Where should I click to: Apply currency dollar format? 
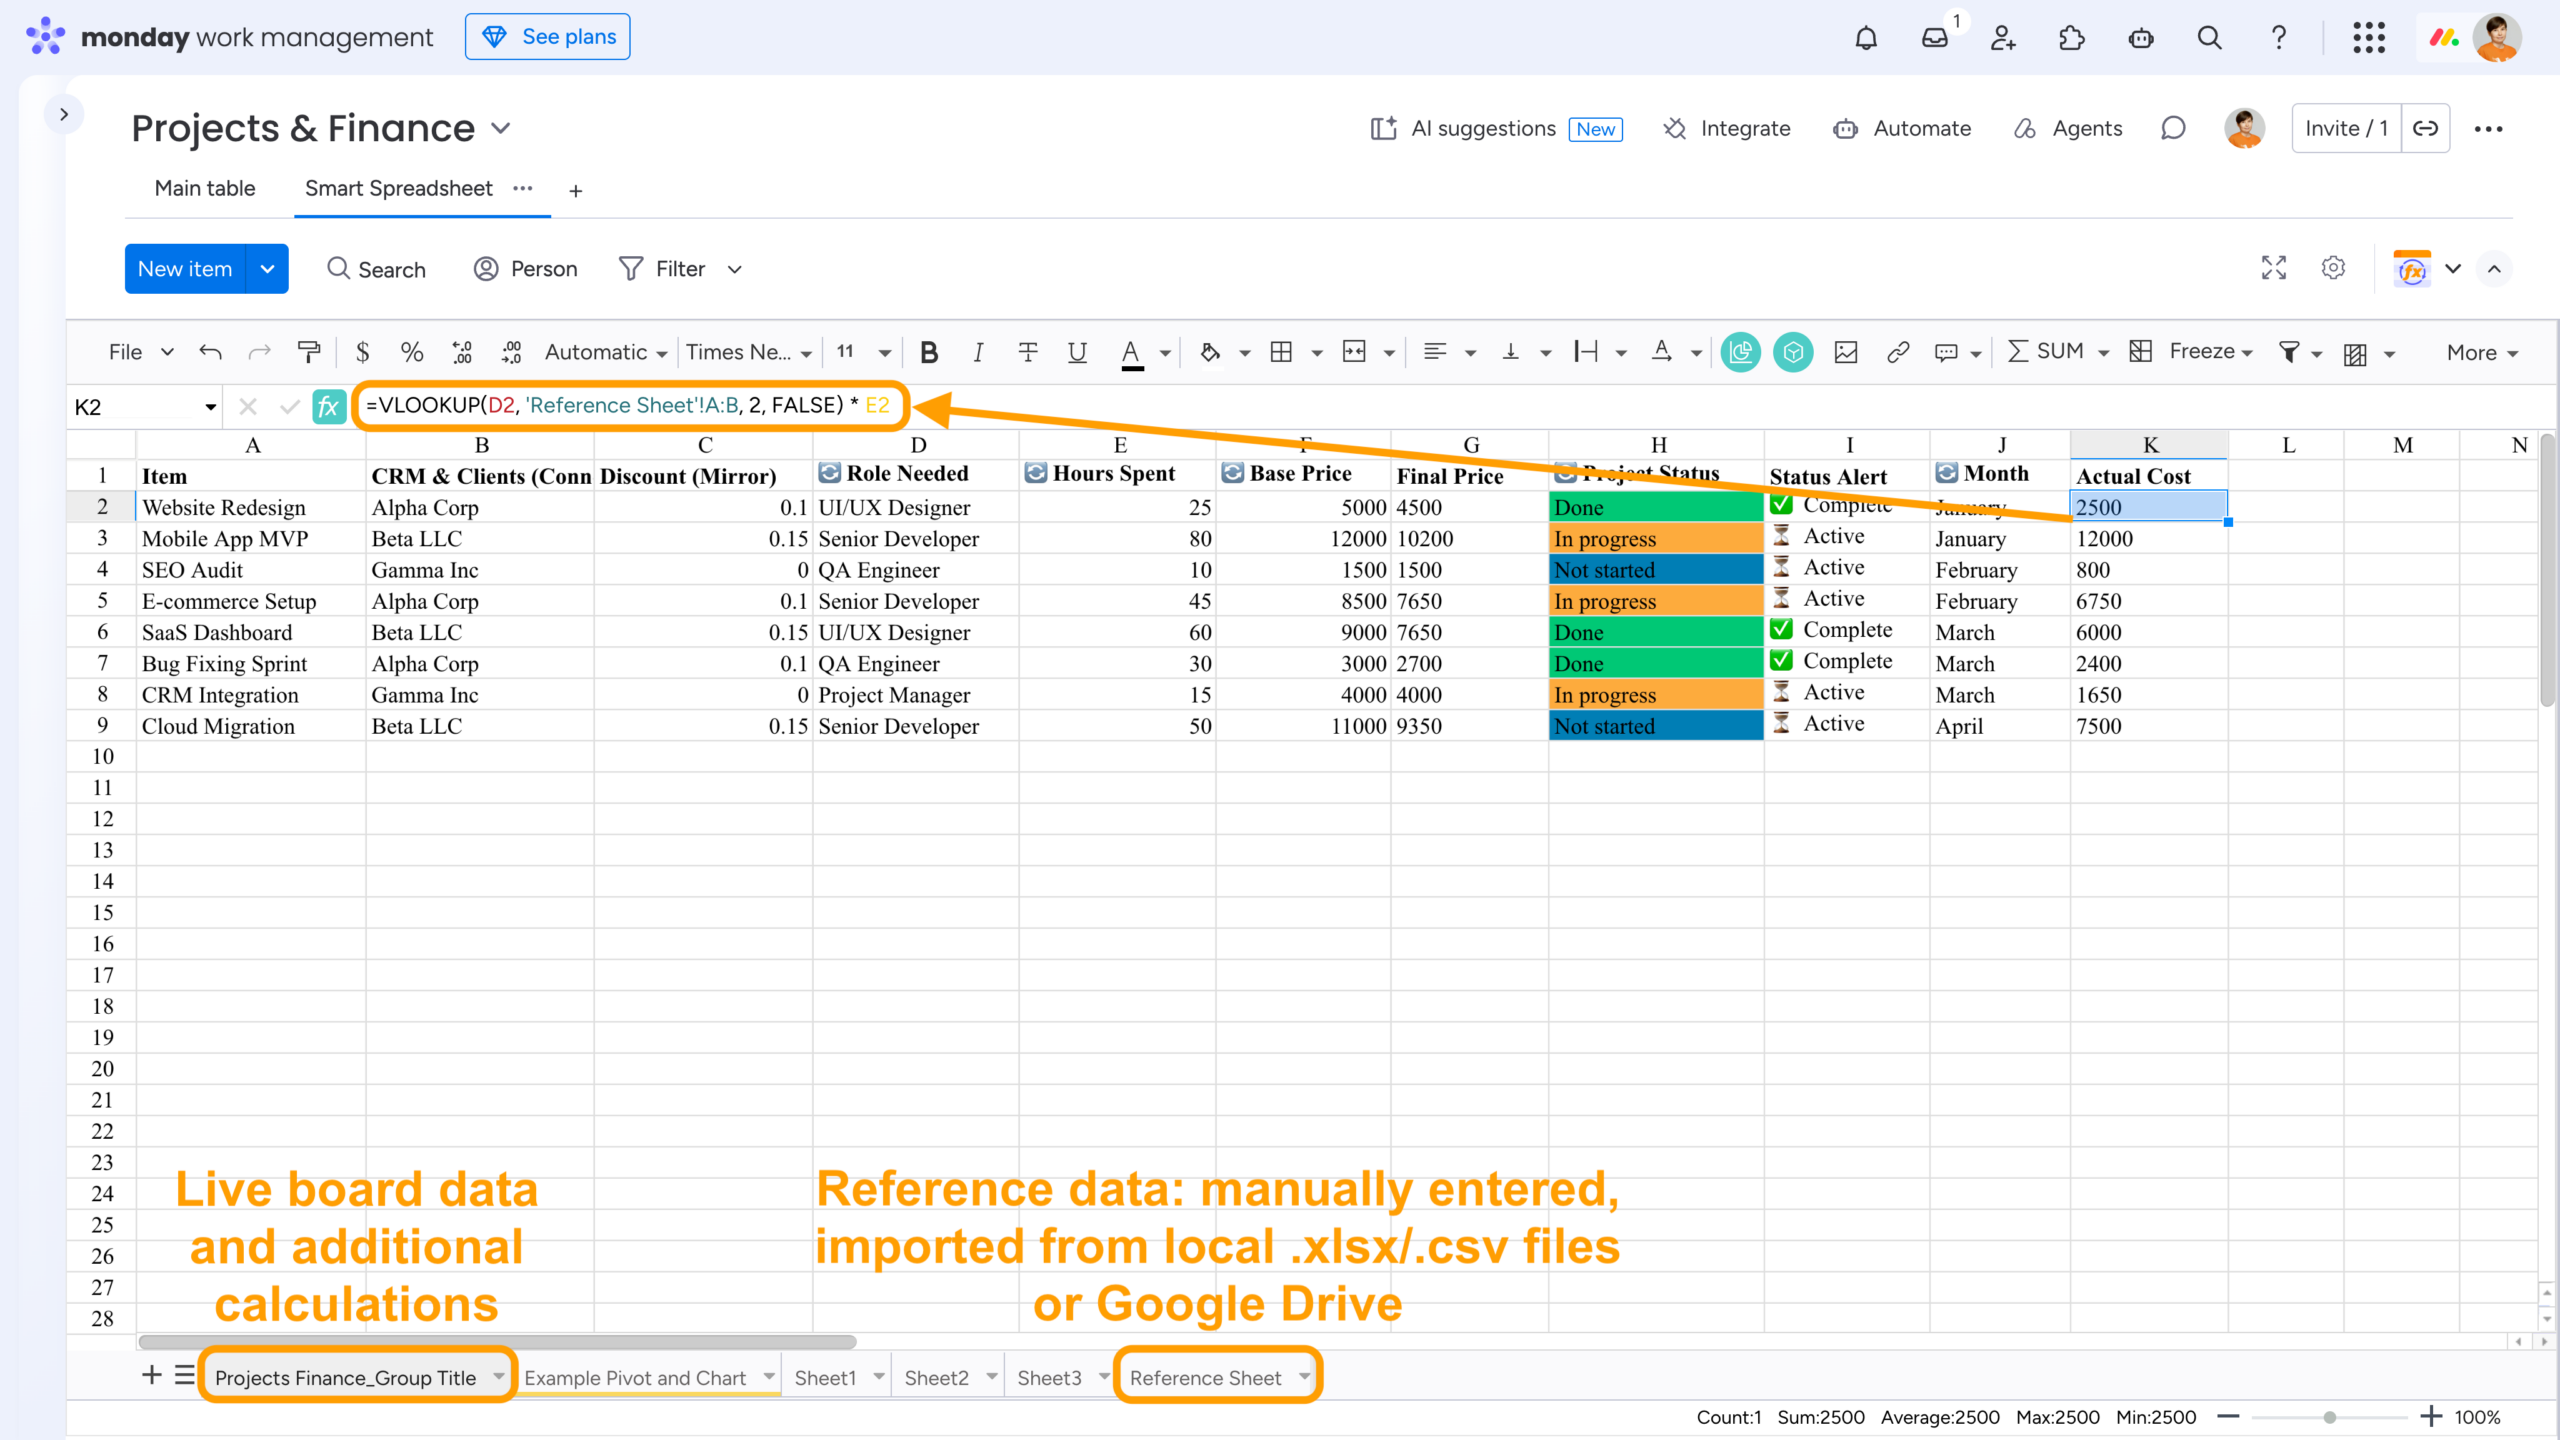pos(362,352)
